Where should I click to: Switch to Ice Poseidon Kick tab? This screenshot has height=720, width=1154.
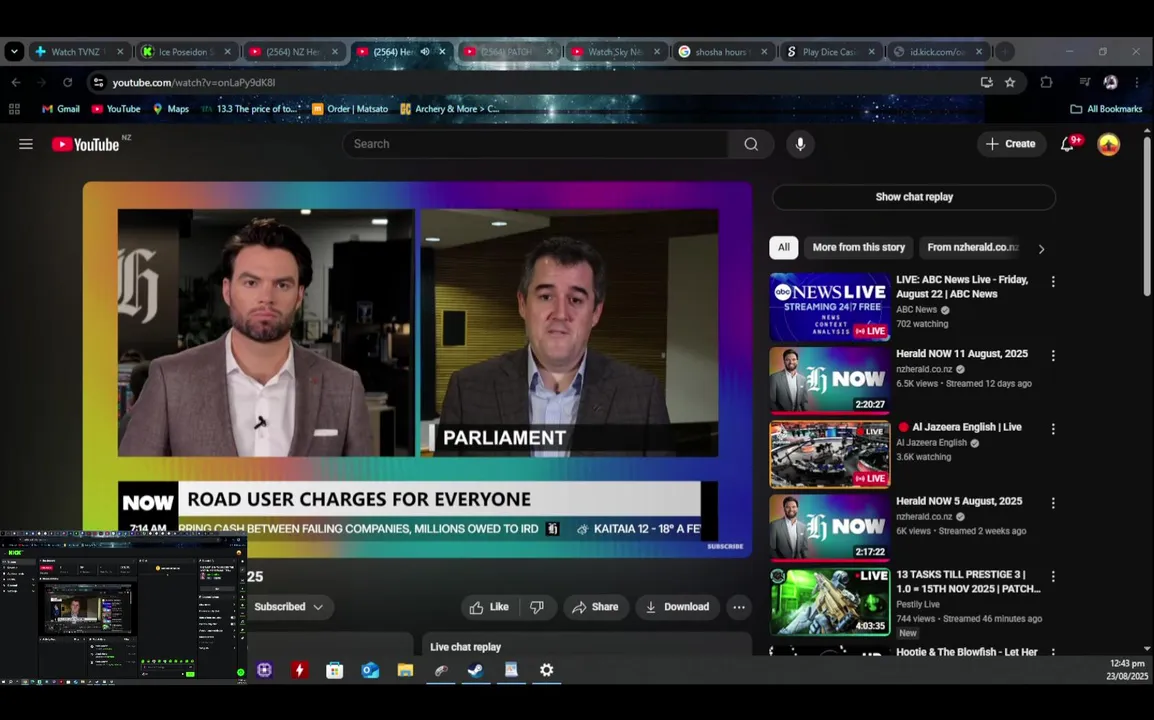tap(184, 52)
